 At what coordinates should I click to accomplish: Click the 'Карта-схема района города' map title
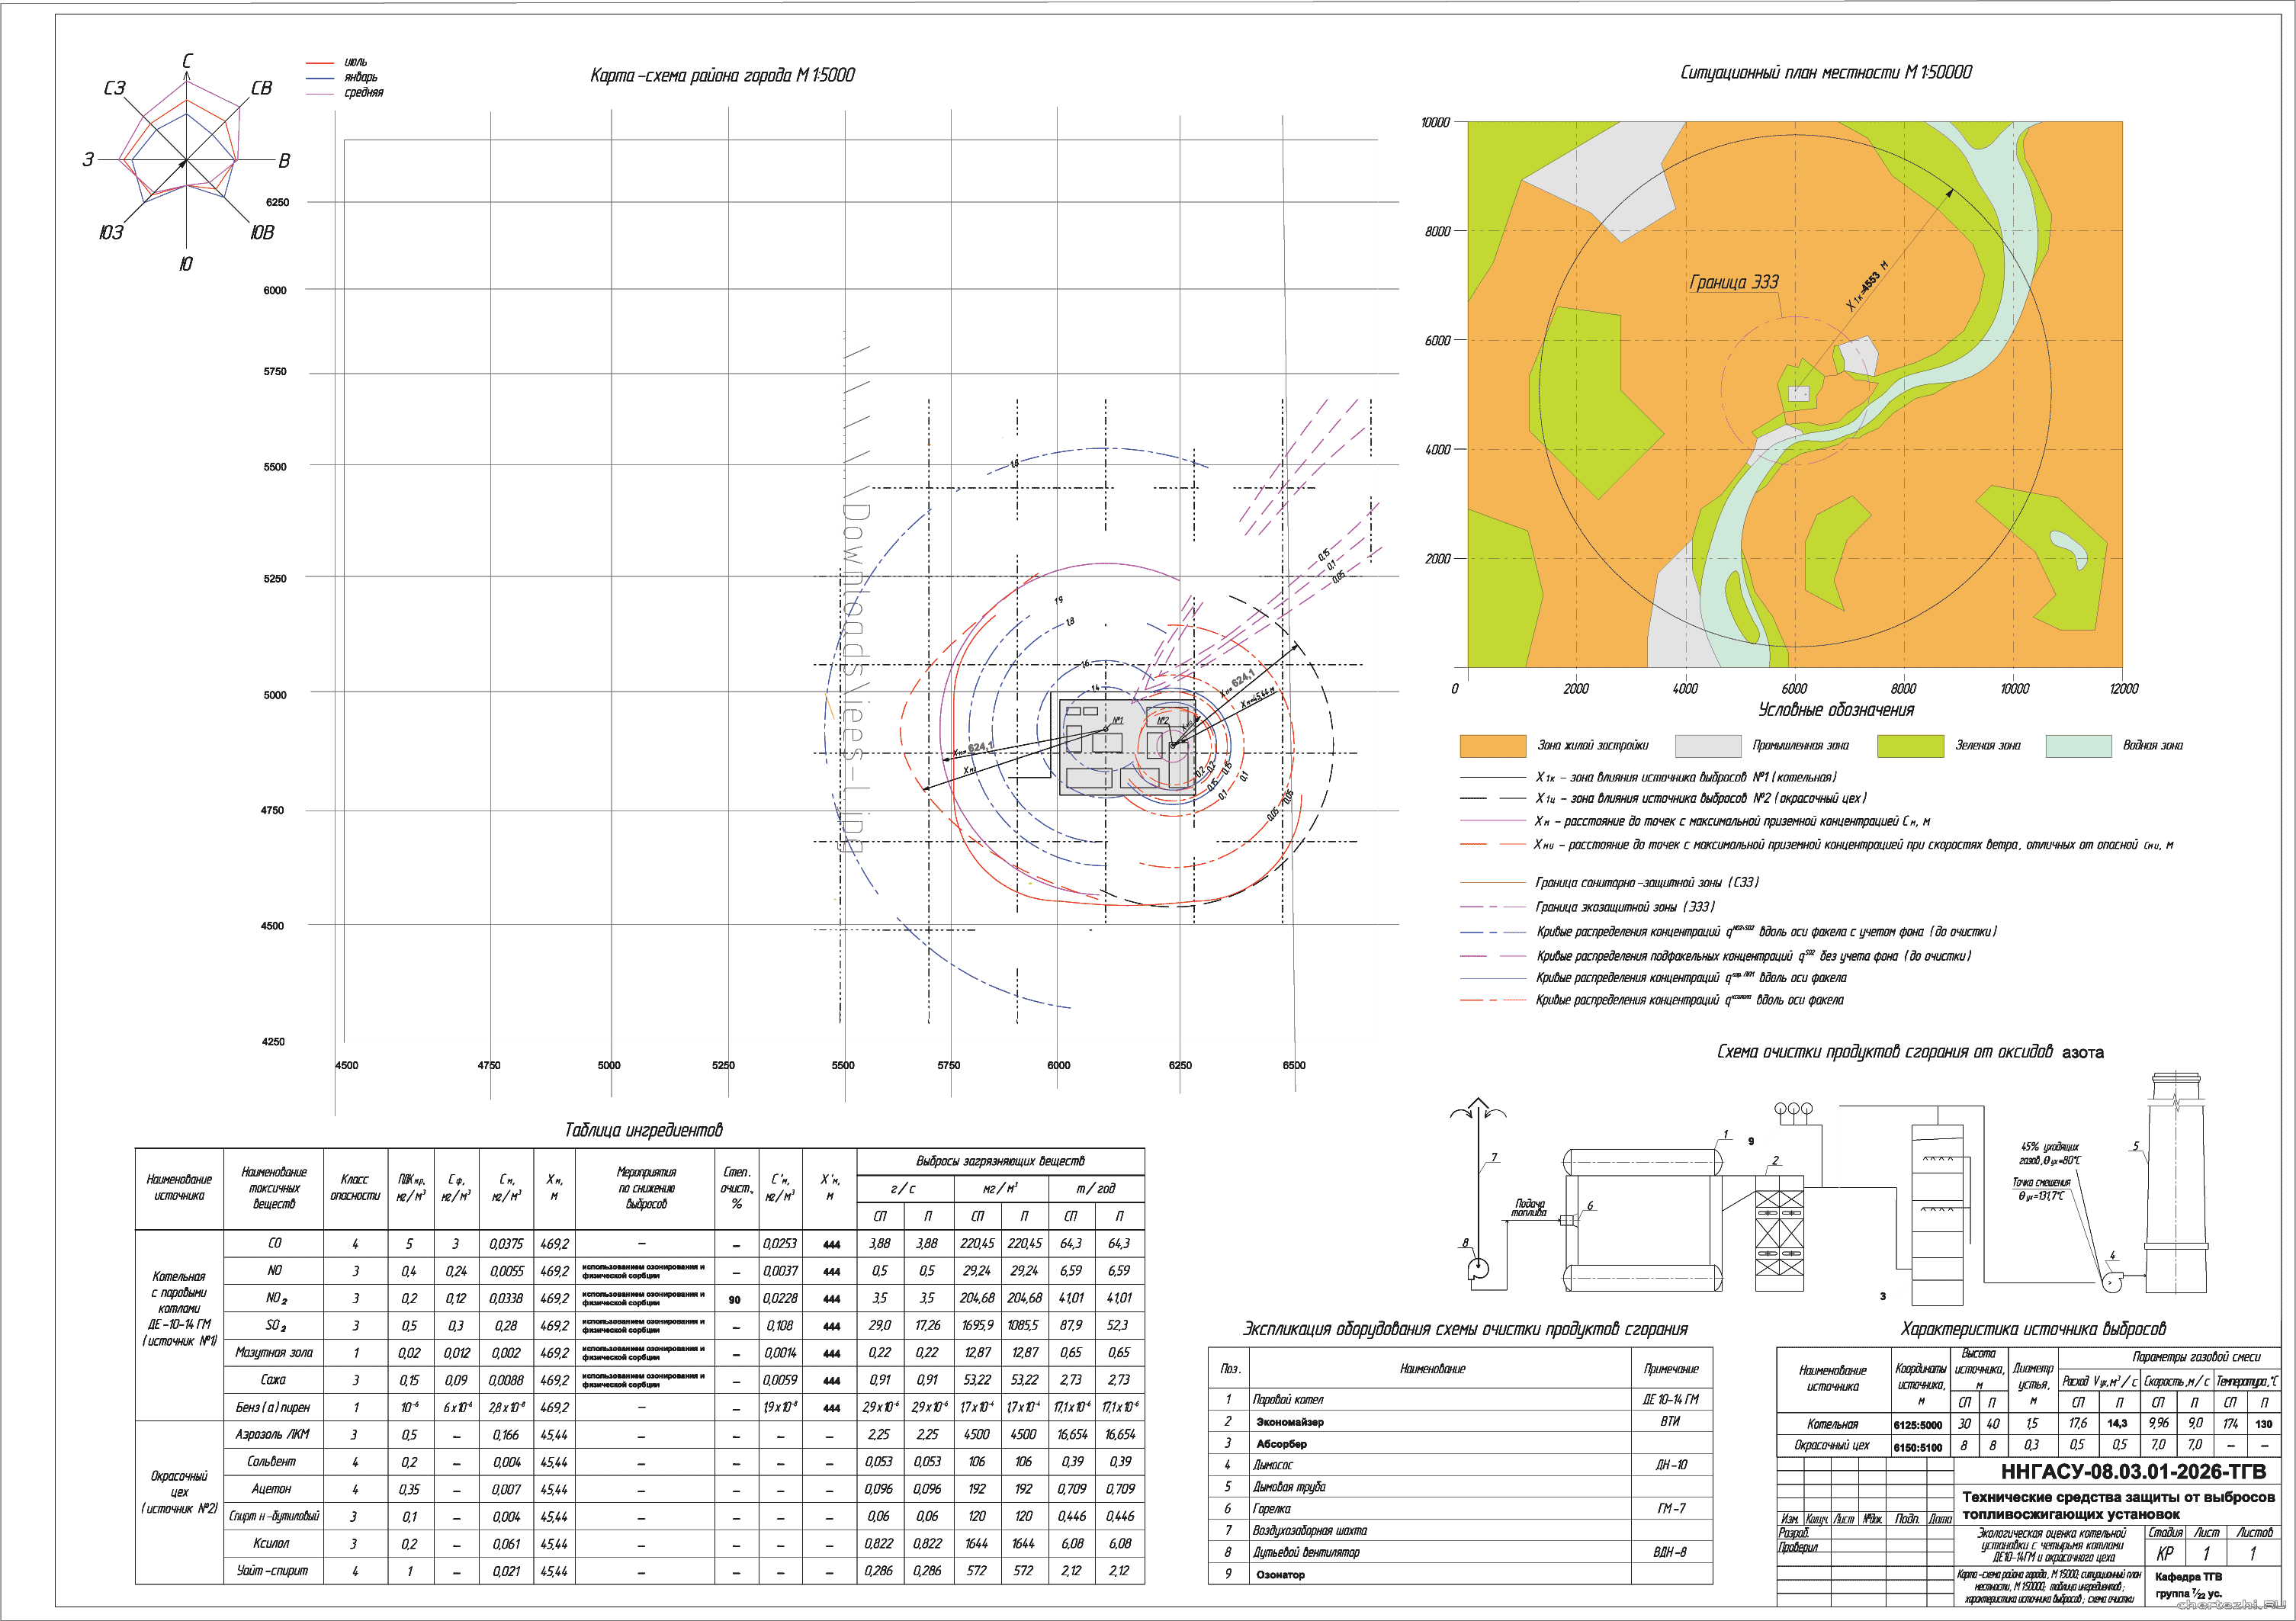(722, 75)
